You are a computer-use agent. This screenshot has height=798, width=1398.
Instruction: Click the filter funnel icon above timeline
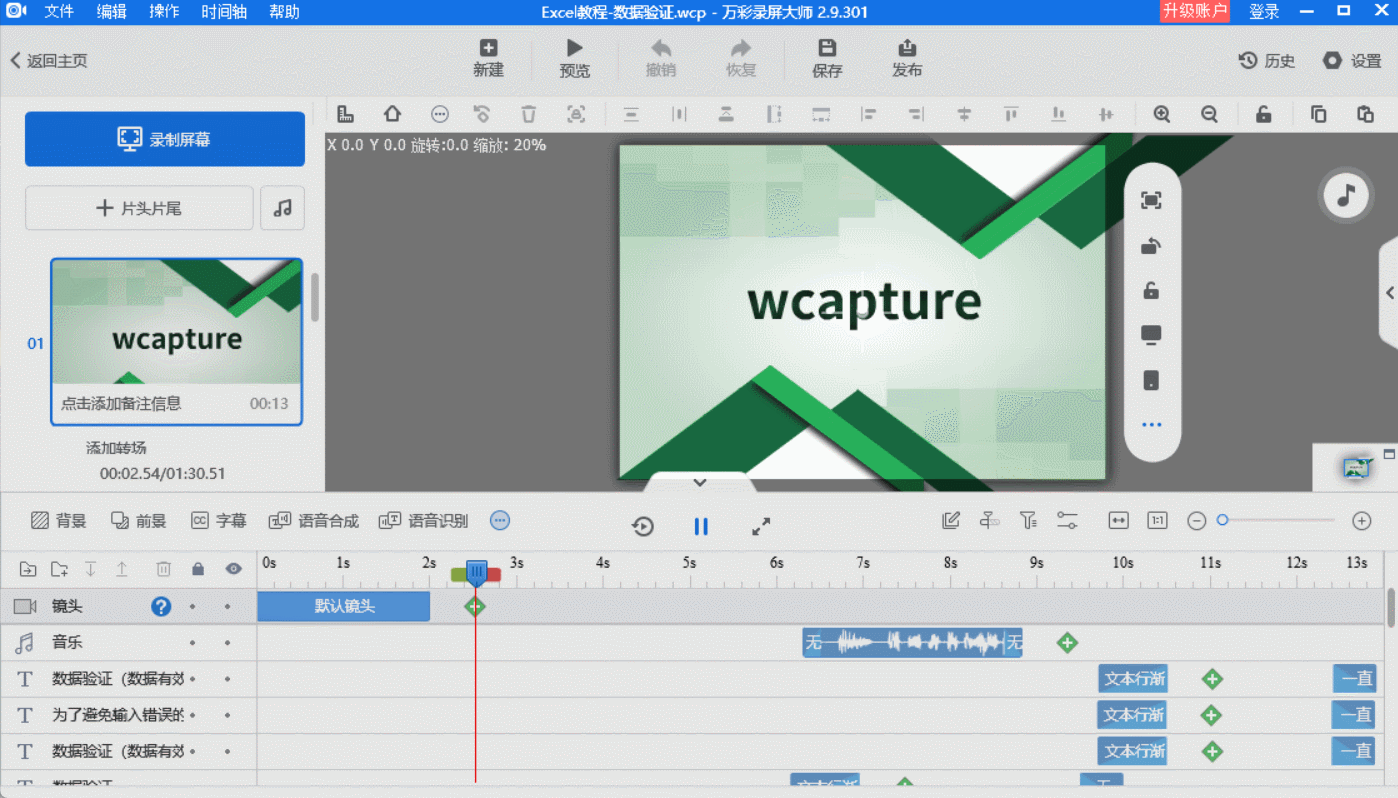(1028, 521)
